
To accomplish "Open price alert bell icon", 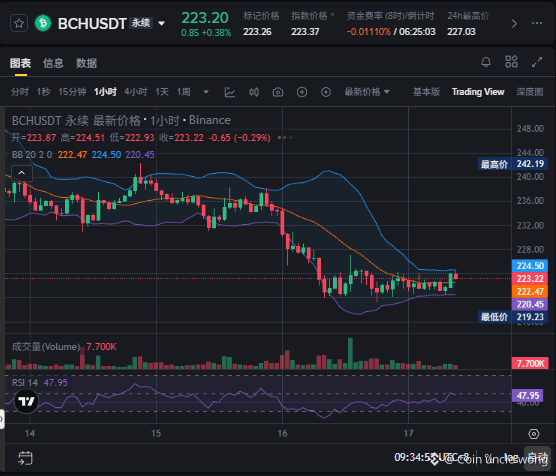I will 486,62.
